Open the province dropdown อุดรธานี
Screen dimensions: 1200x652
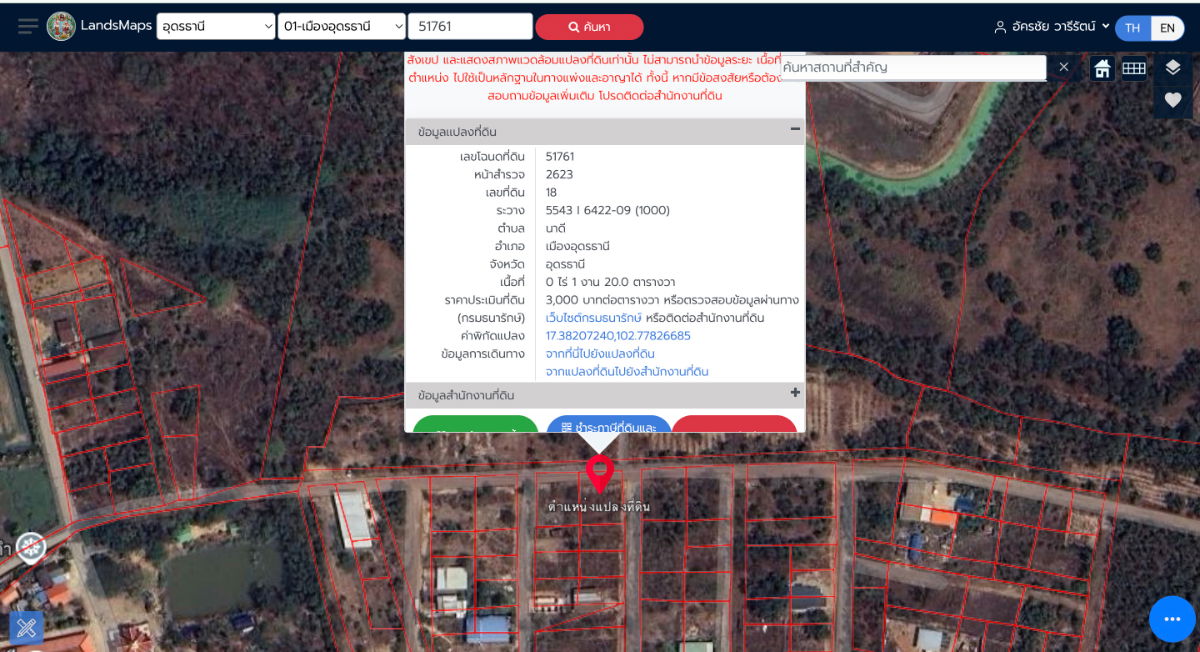pos(216,27)
